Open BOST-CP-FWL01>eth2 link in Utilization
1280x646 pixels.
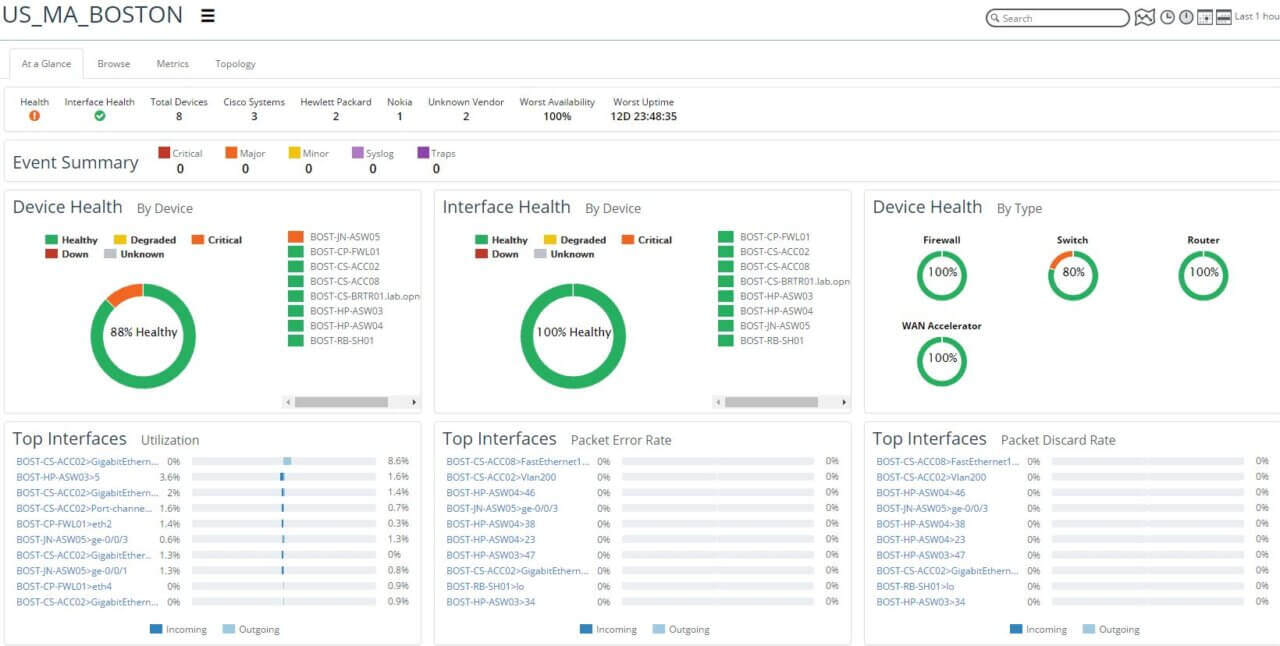(x=64, y=524)
